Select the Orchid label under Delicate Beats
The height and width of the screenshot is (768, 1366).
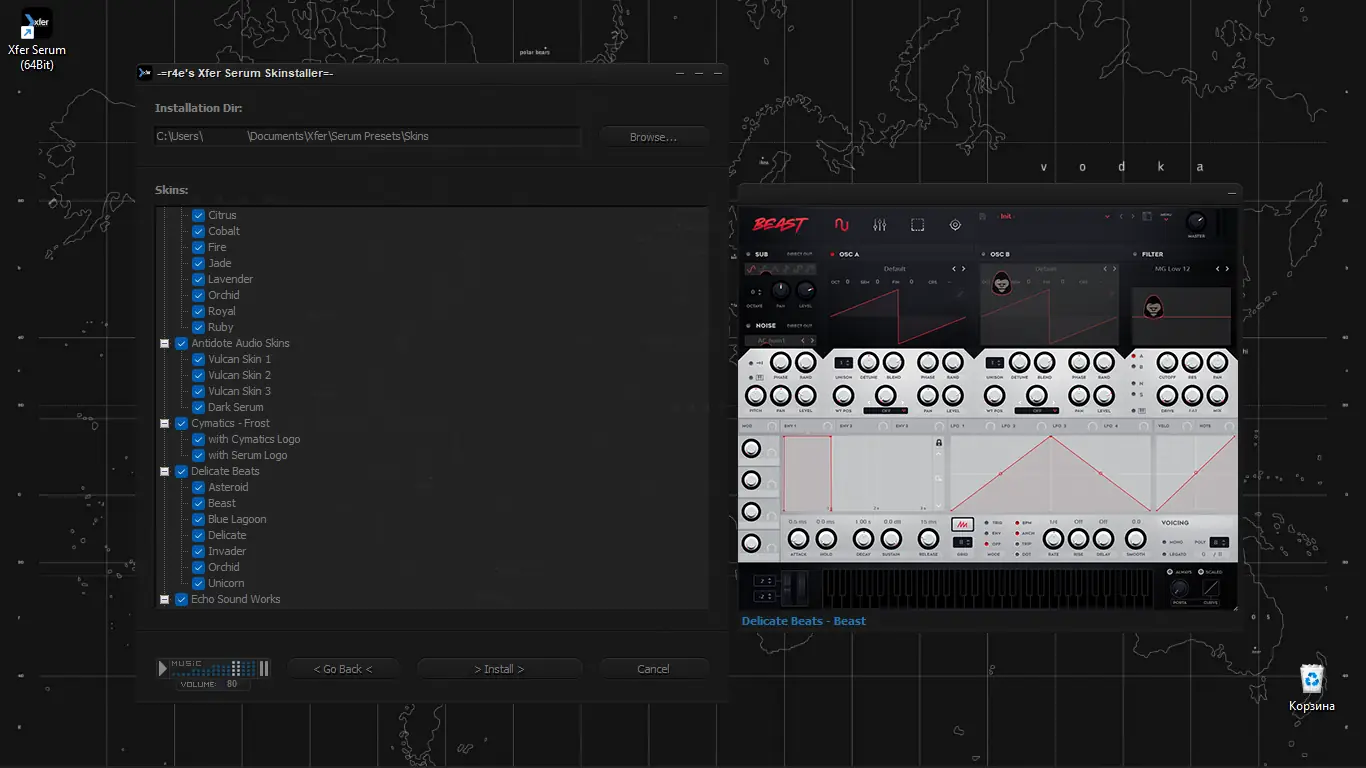click(x=224, y=567)
